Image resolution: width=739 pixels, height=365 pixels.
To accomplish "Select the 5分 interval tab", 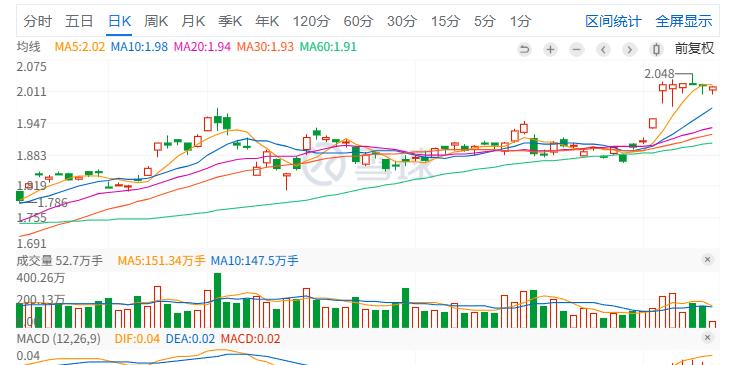I will coord(485,21).
